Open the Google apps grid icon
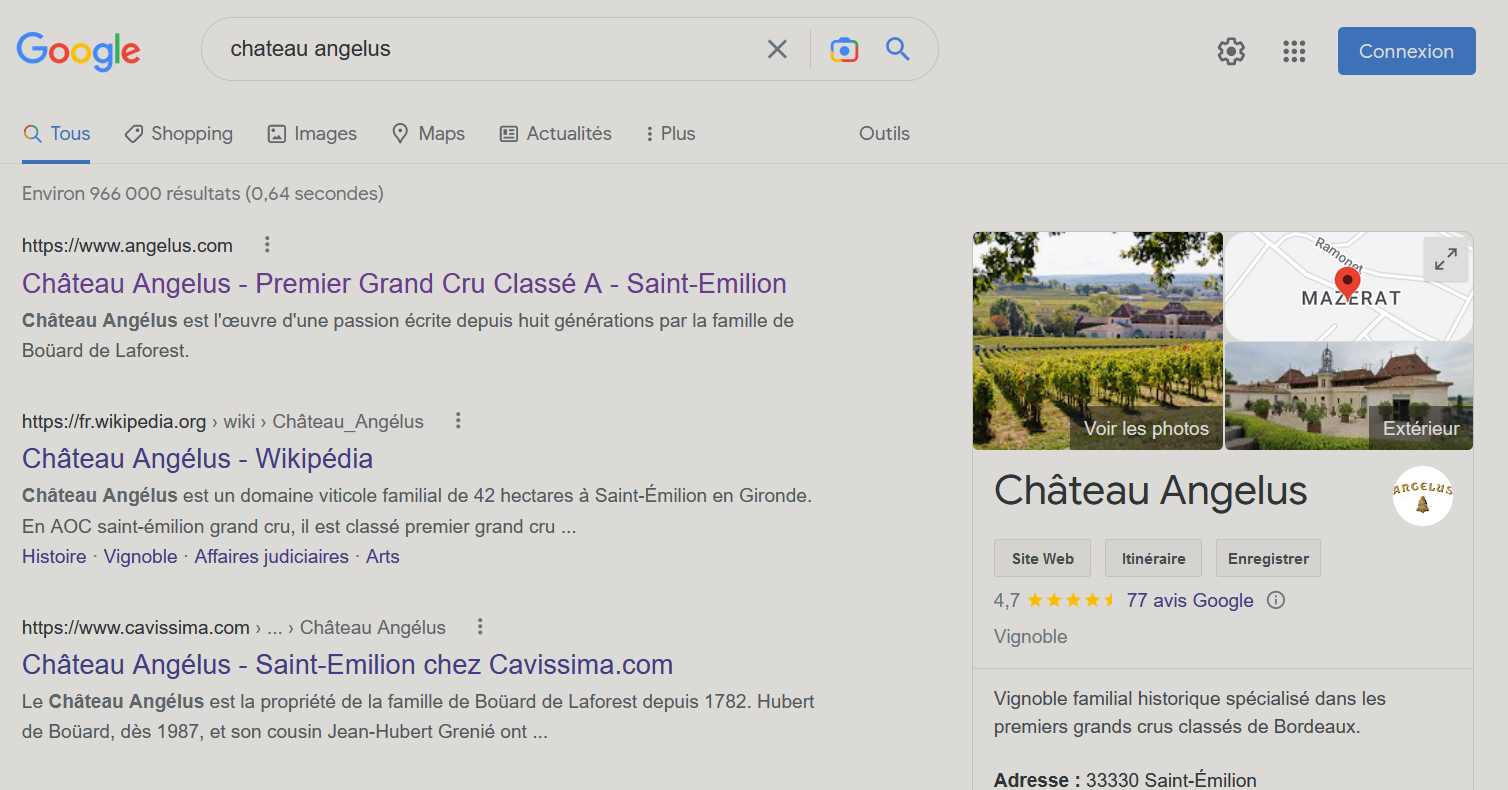The image size is (1508, 790). point(1294,51)
